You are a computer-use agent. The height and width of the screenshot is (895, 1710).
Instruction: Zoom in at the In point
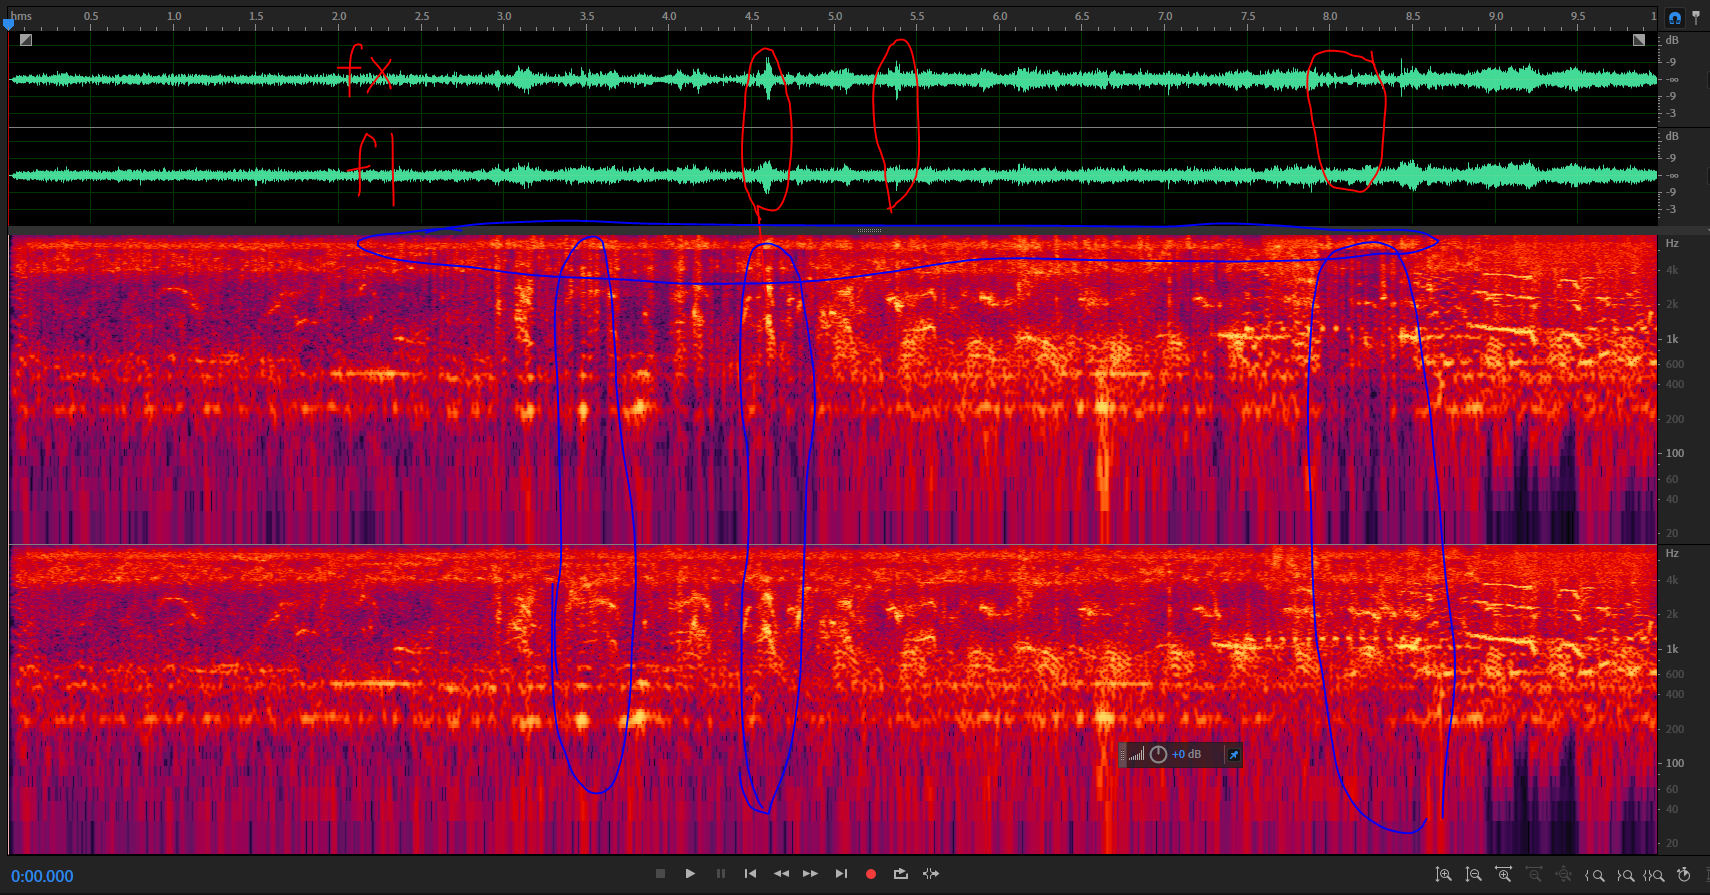1595,875
